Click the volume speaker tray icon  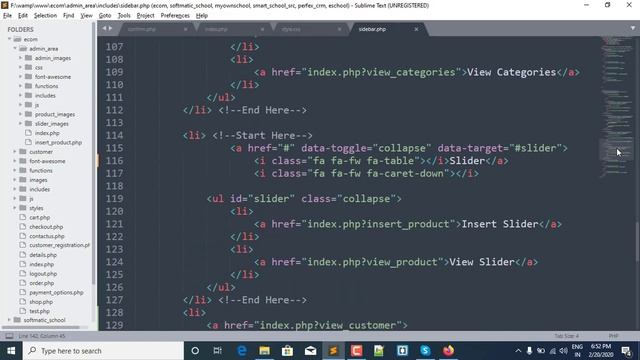564,351
